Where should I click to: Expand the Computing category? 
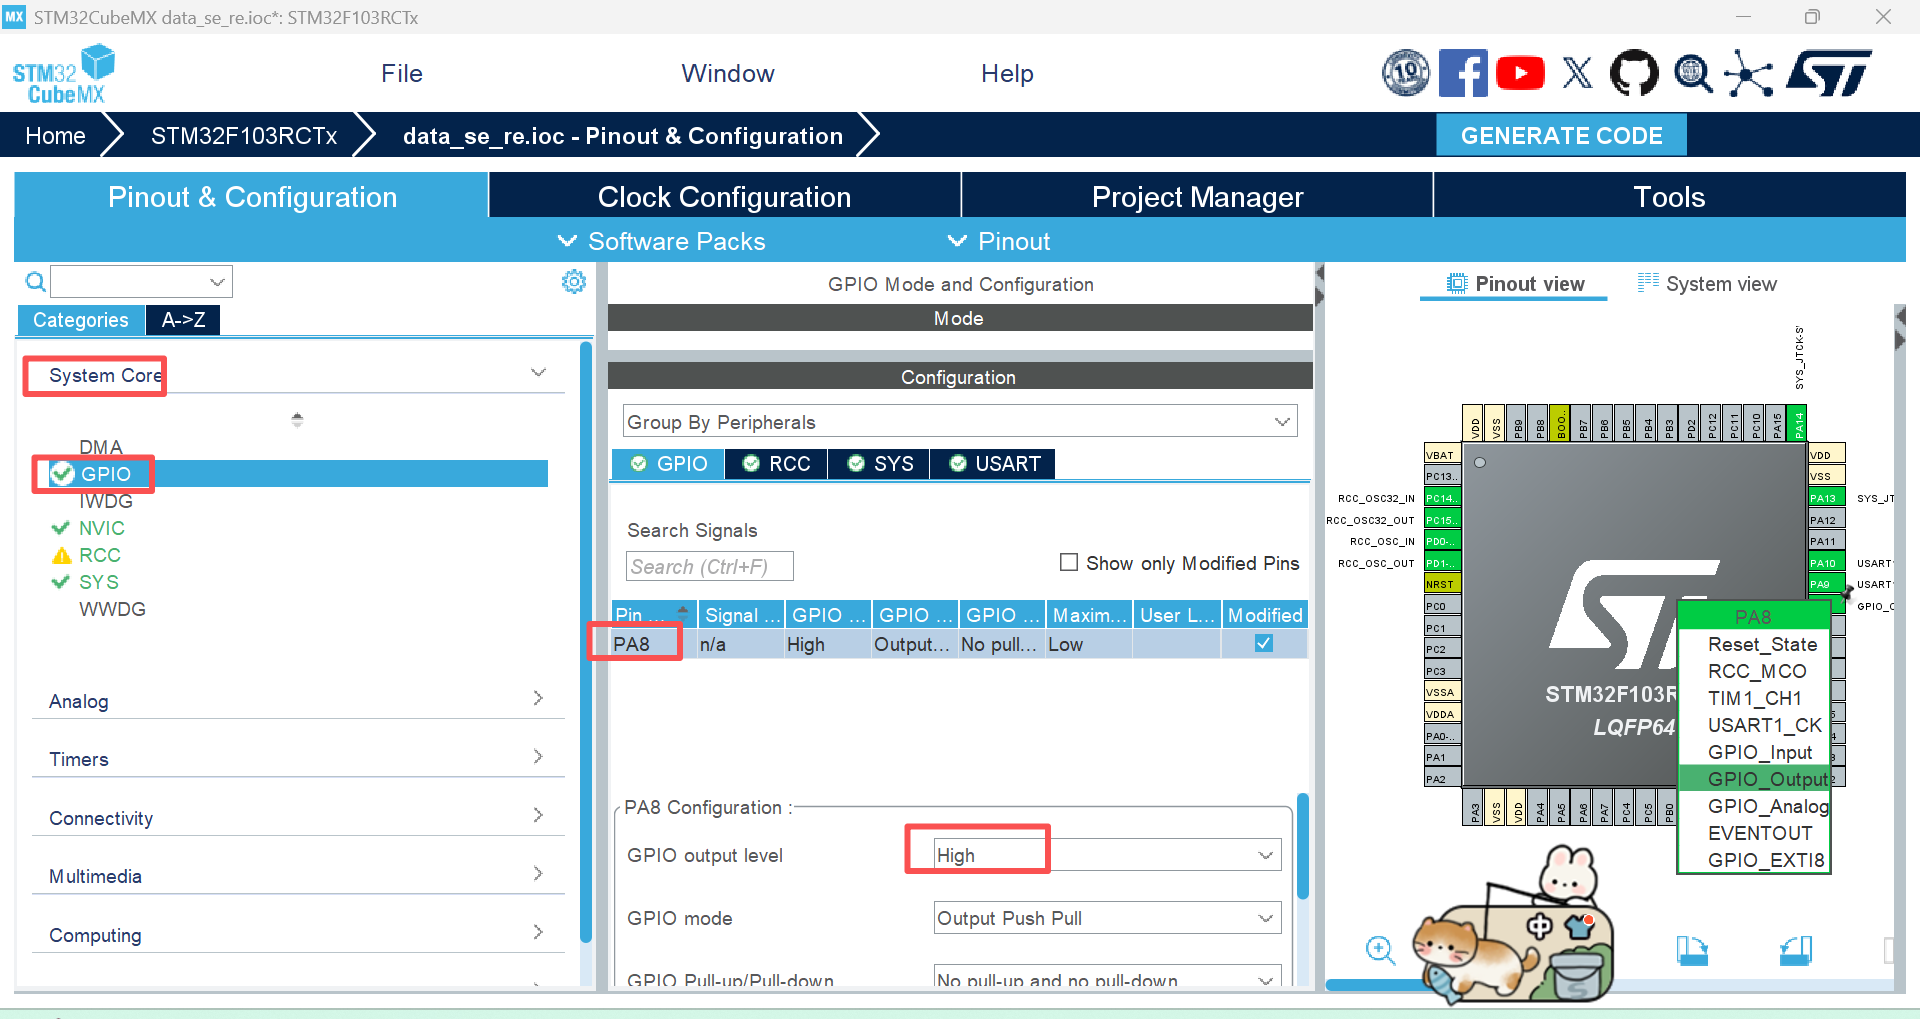pos(538,932)
